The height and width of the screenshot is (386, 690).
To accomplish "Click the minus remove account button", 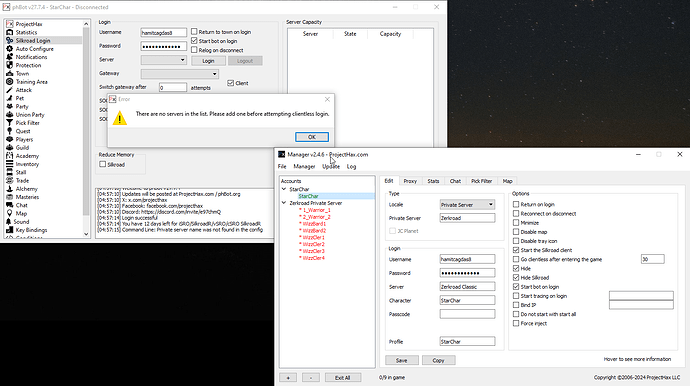I will [x=311, y=378].
